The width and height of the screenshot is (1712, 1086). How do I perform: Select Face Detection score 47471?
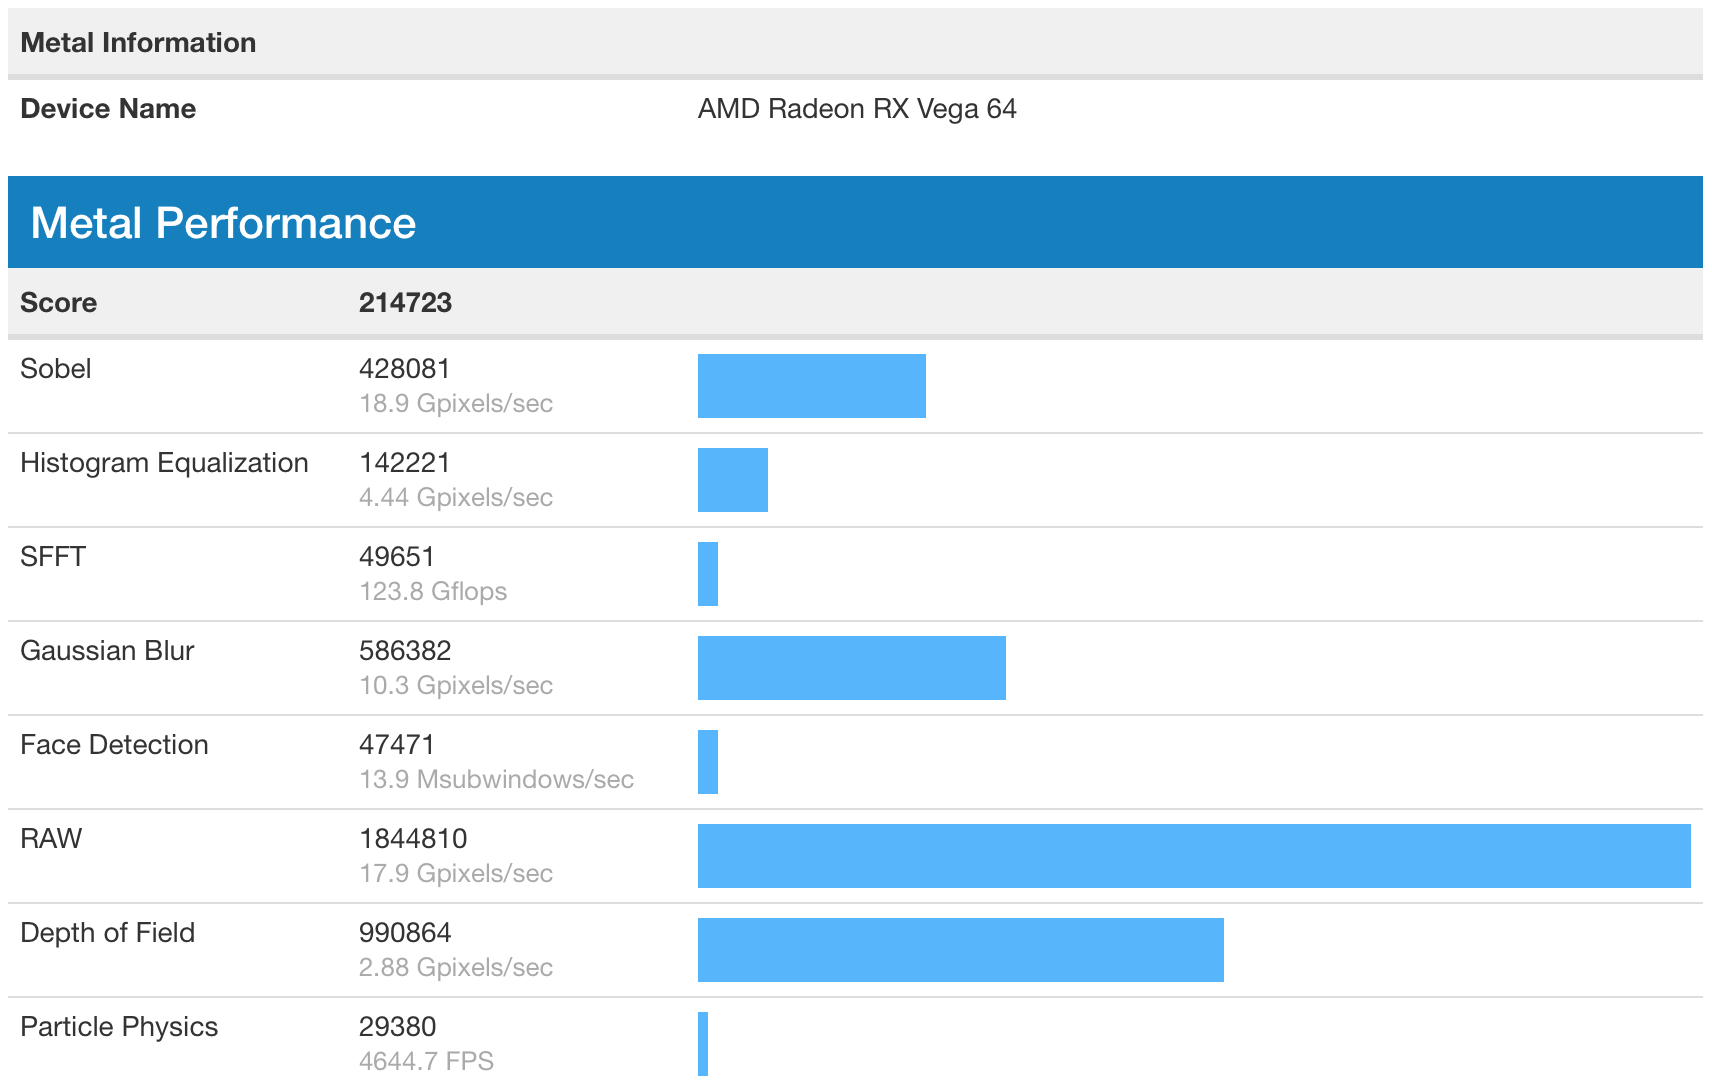pos(397,745)
